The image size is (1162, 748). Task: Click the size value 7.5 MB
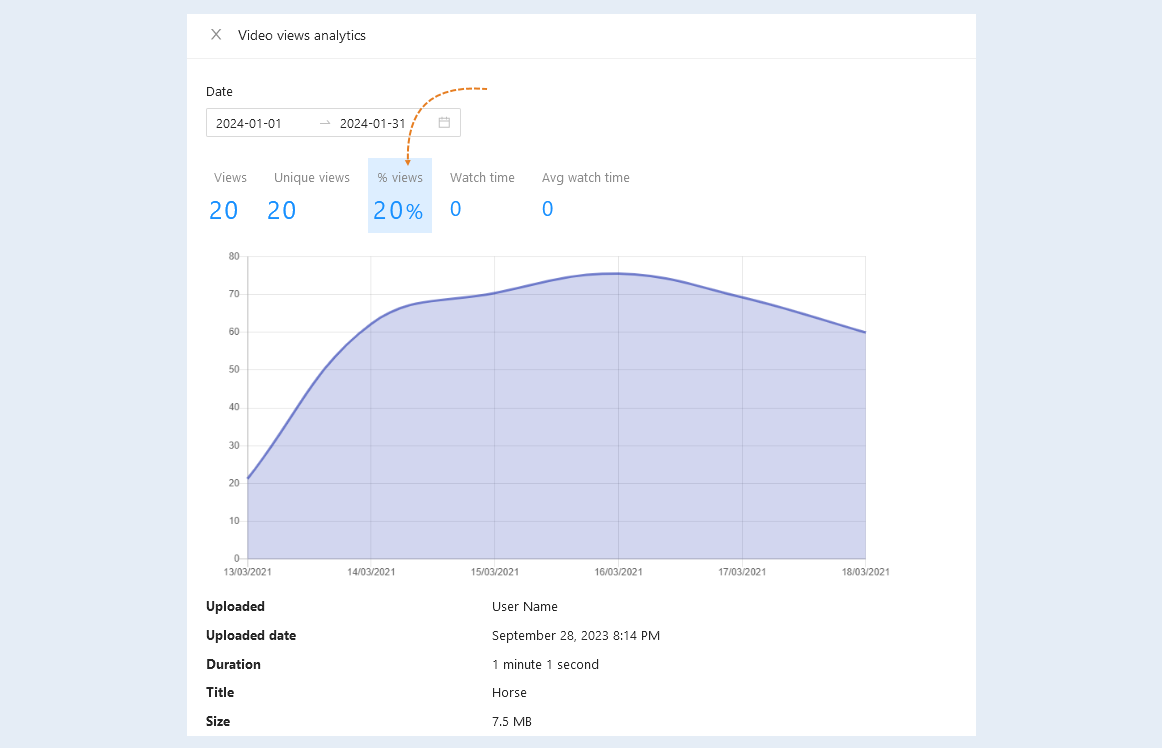tap(512, 721)
